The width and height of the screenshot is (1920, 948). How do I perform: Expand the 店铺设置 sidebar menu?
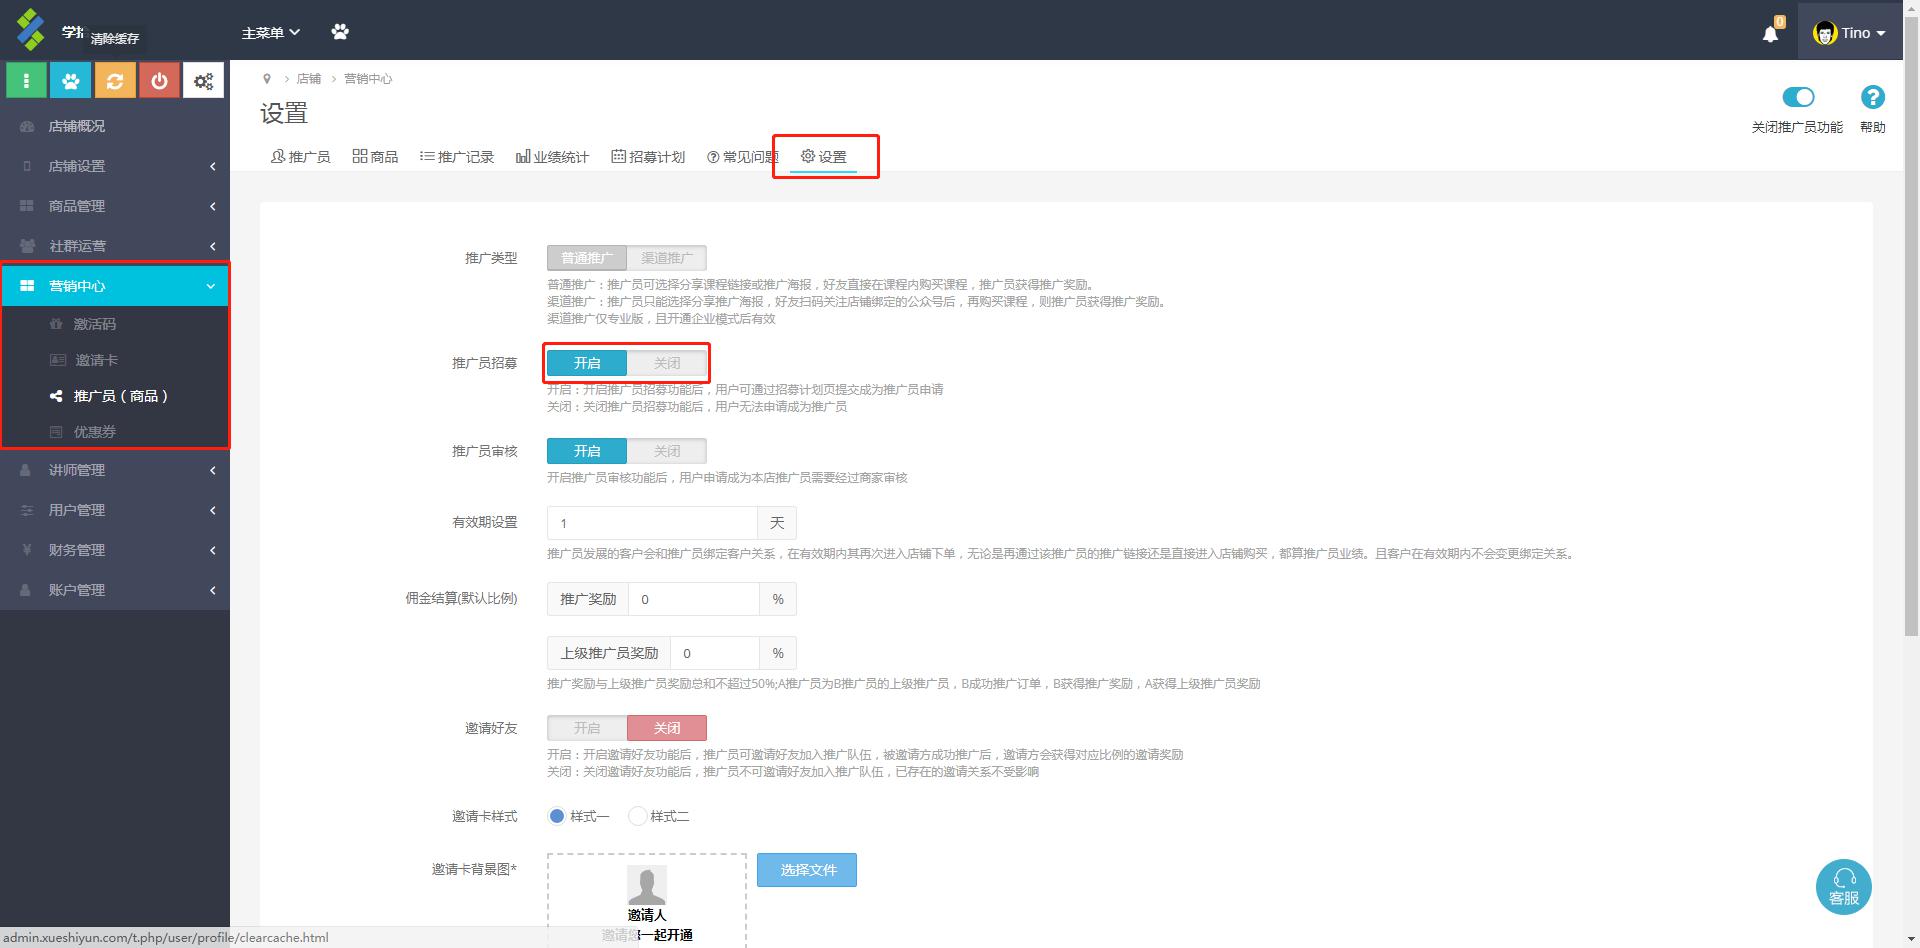click(115, 166)
